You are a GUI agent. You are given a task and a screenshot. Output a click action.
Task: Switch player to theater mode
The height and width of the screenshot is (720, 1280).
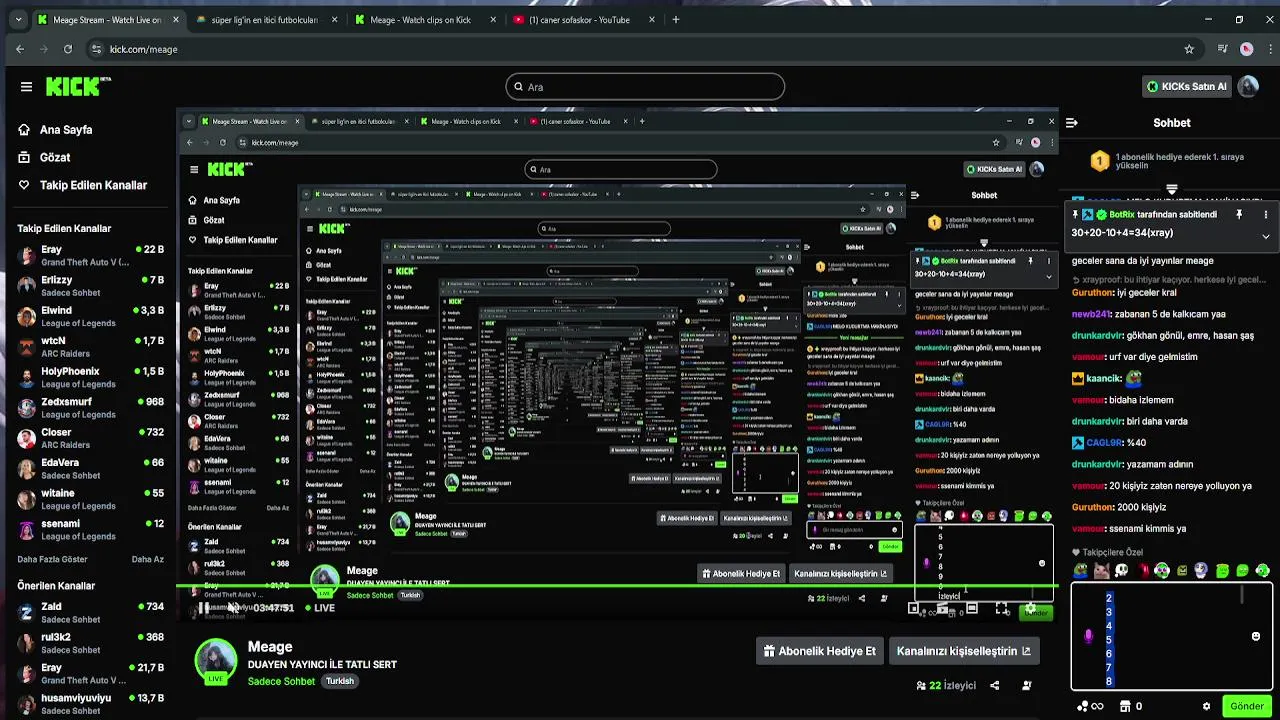pyautogui.click(x=971, y=608)
